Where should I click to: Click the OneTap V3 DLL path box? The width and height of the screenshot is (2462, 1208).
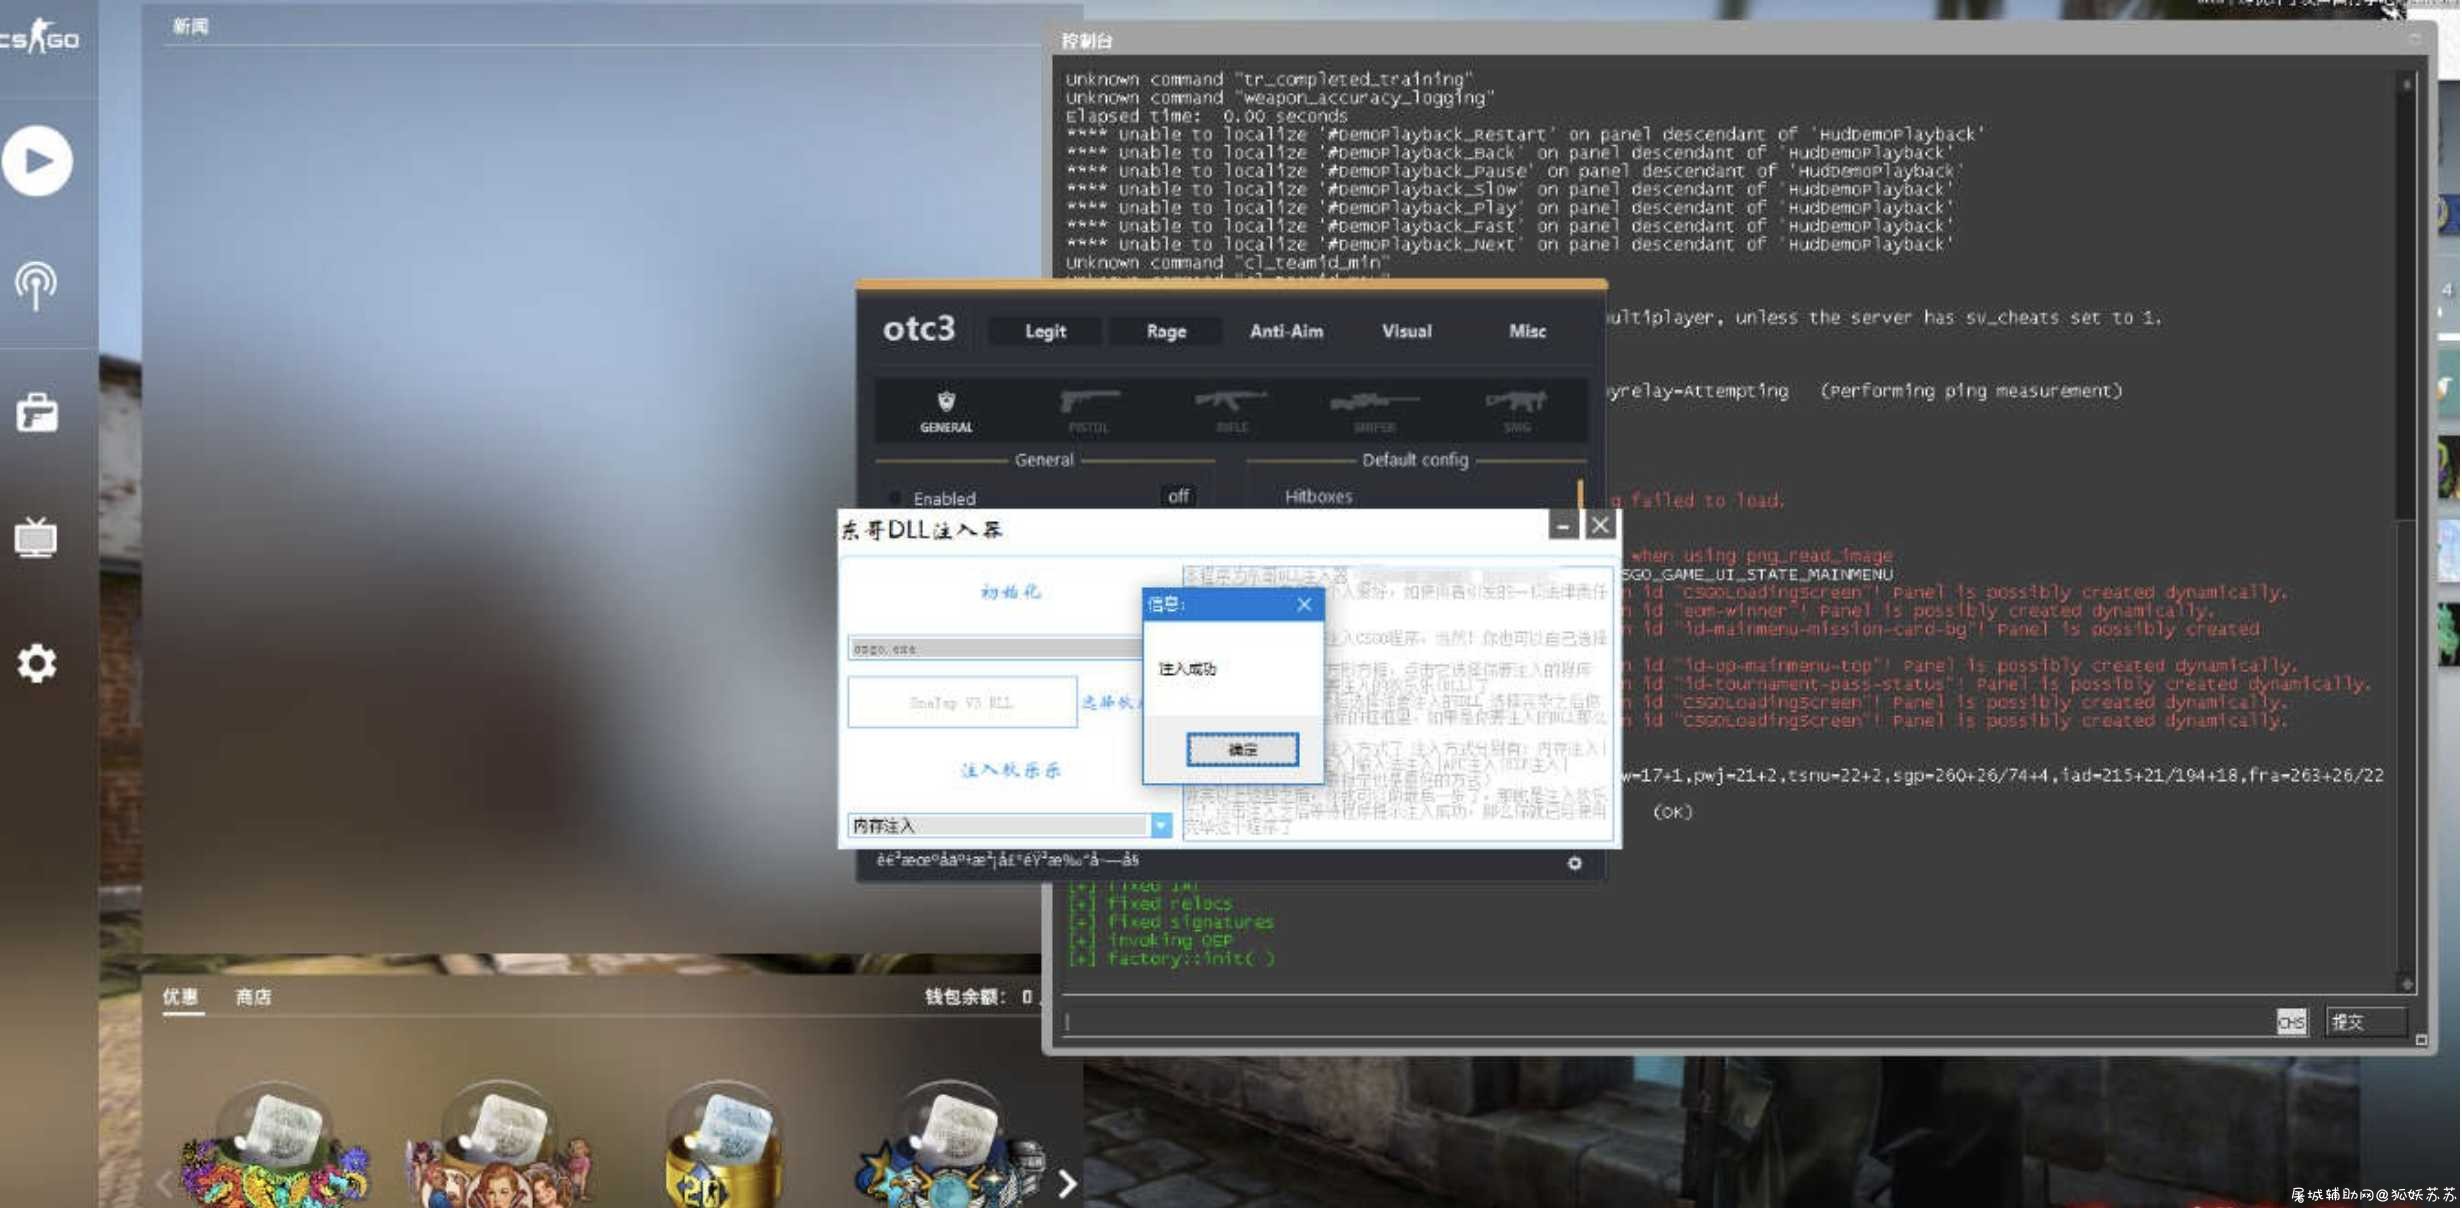(x=962, y=703)
